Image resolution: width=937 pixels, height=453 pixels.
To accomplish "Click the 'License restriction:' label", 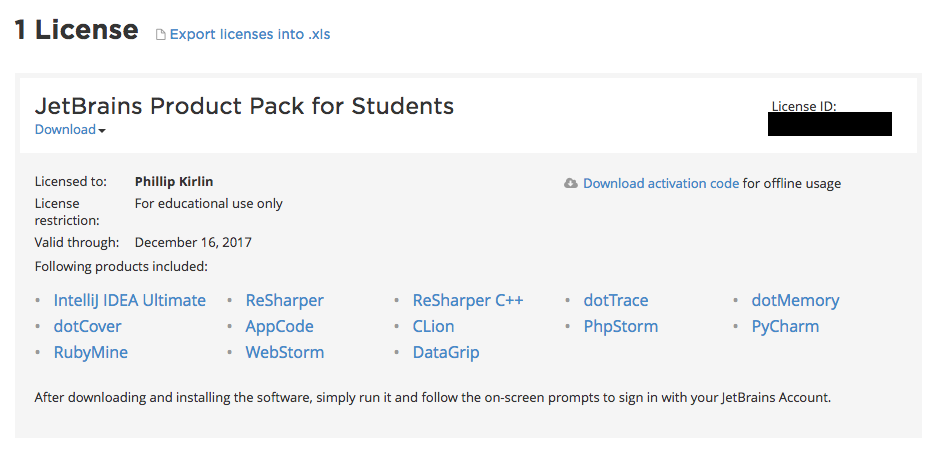I will pos(67,212).
